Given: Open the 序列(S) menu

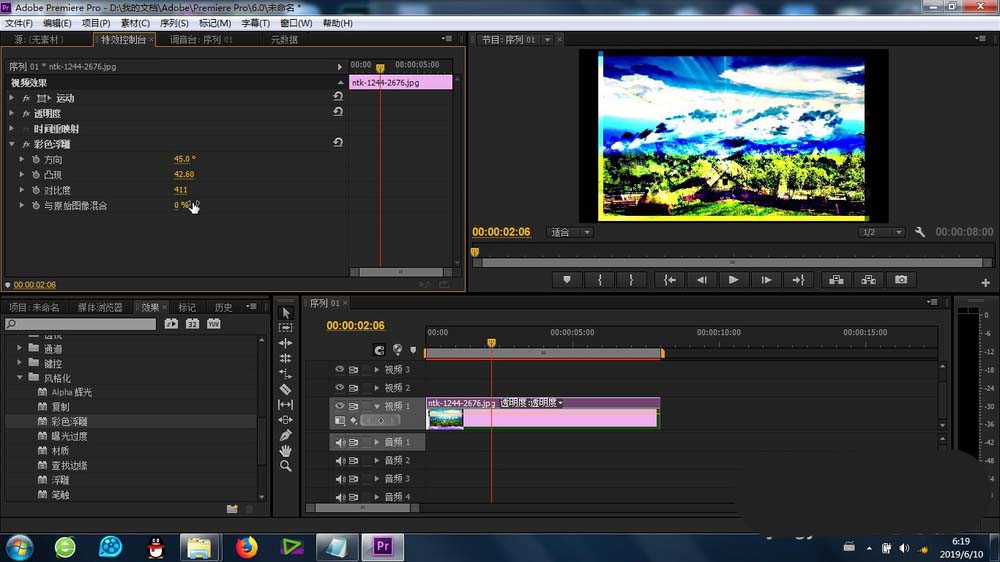Looking at the screenshot, I should pyautogui.click(x=173, y=23).
